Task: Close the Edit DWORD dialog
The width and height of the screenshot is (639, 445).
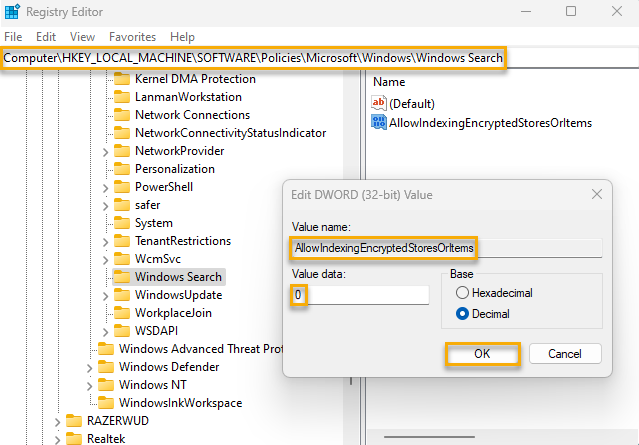Action: point(595,194)
